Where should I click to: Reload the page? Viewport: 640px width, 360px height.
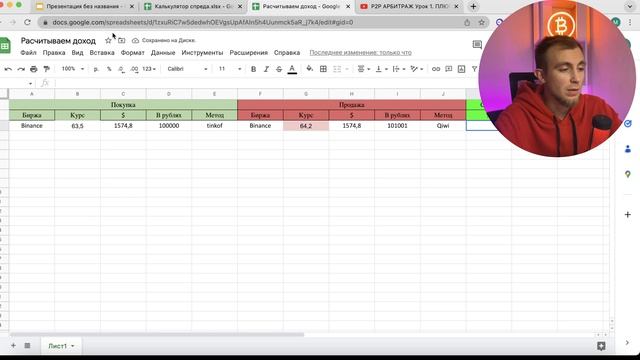click(x=27, y=22)
